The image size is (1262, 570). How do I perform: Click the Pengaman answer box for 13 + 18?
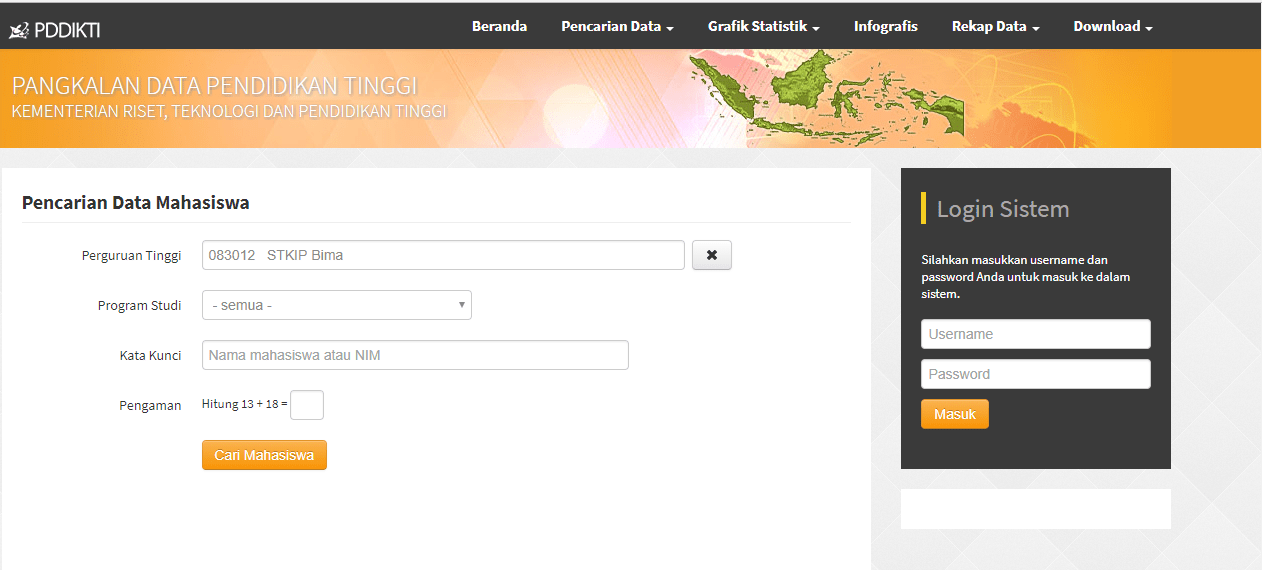307,405
